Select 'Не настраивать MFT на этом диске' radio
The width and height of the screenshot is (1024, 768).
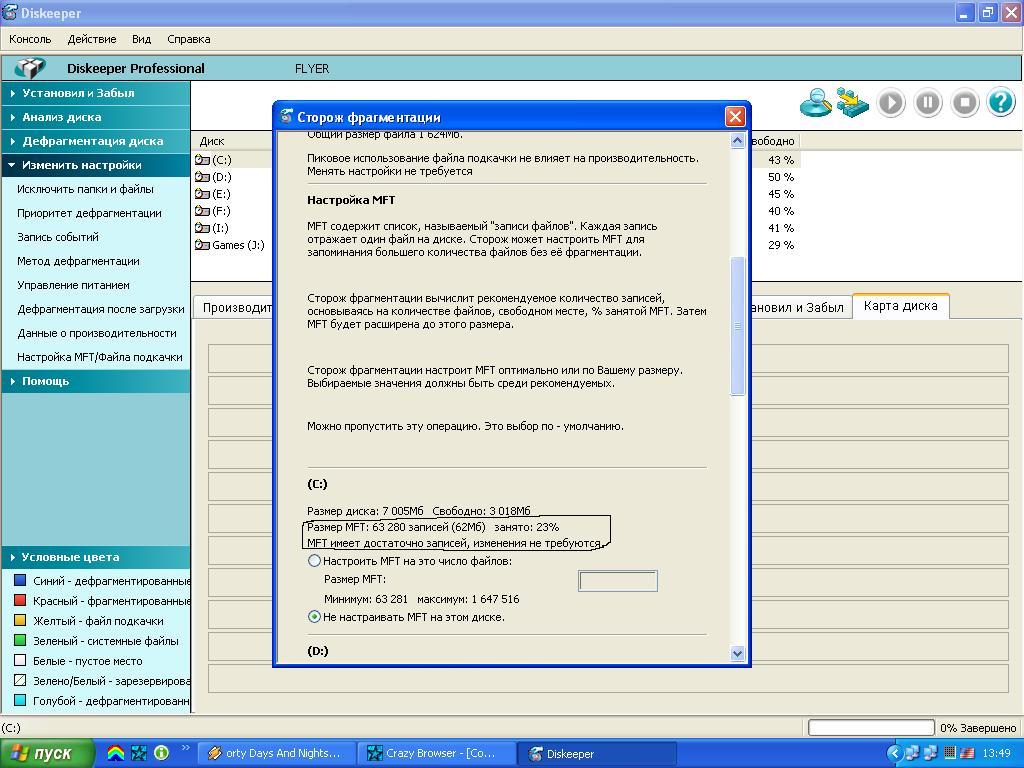[x=314, y=617]
